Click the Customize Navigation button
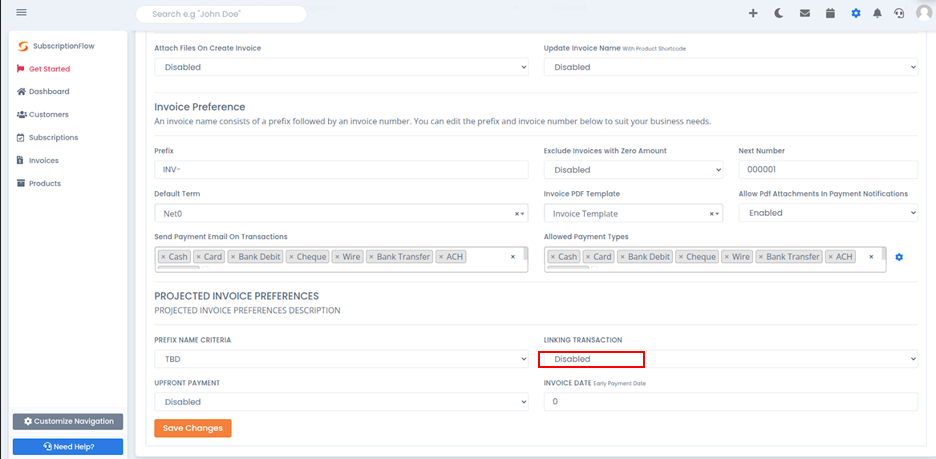This screenshot has height=459, width=936. tap(68, 421)
